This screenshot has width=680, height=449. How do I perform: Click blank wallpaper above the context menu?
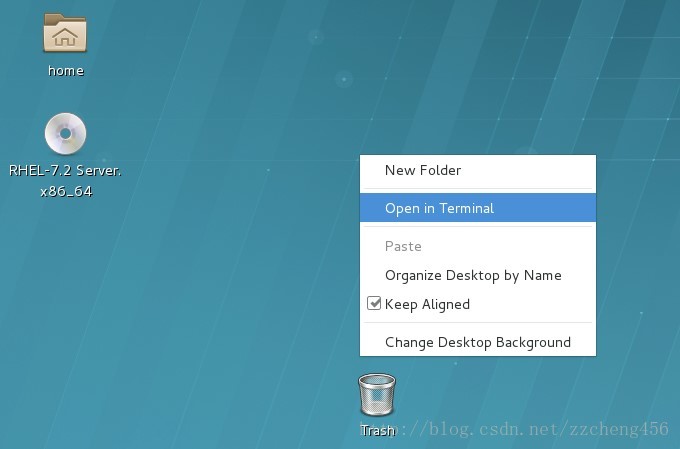pyautogui.click(x=477, y=87)
